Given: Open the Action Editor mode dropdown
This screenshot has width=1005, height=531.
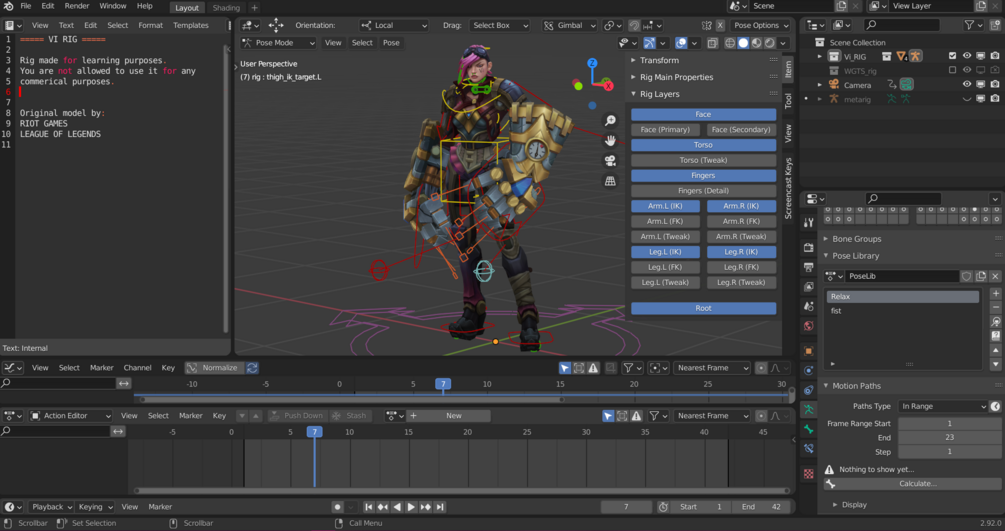Looking at the screenshot, I should [71, 416].
